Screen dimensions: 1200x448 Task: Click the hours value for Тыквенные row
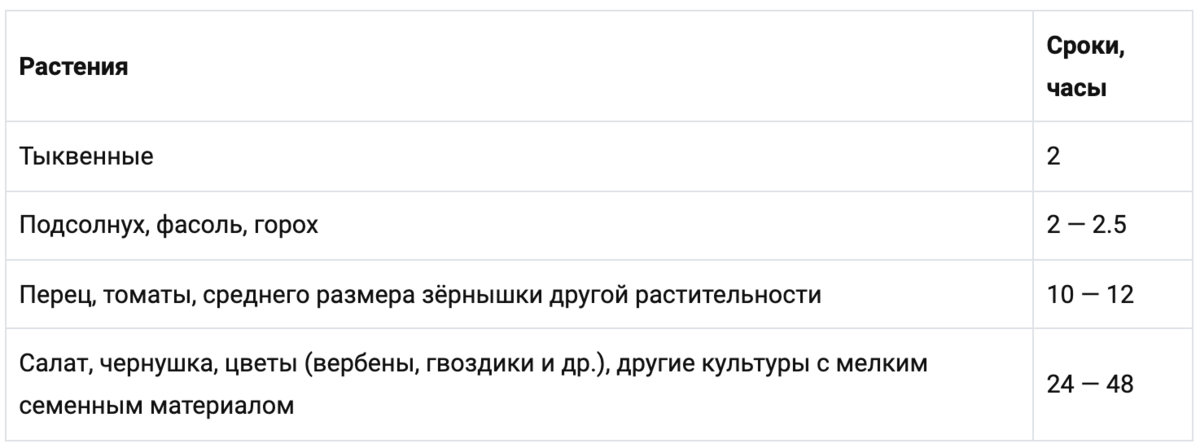(1053, 157)
